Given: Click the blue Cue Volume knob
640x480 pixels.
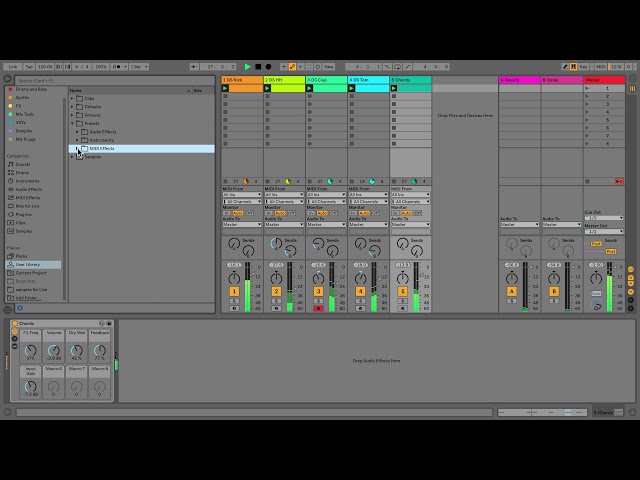Looking at the screenshot, I should 596,304.
